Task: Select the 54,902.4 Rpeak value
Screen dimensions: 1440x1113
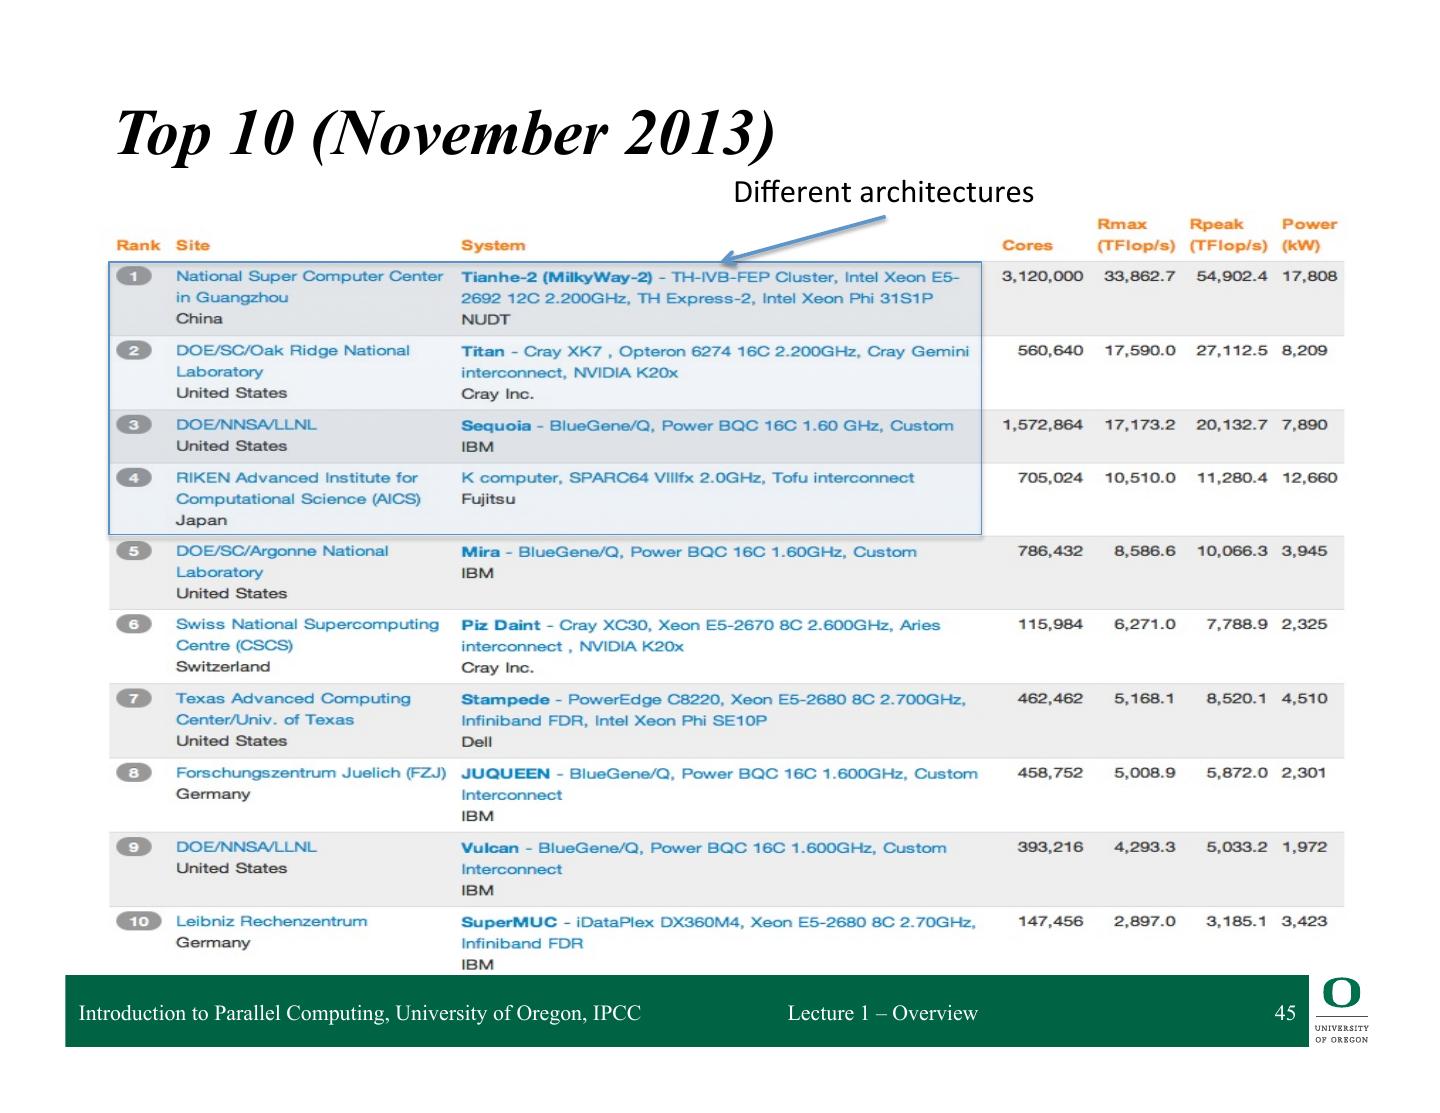Action: click(1232, 276)
